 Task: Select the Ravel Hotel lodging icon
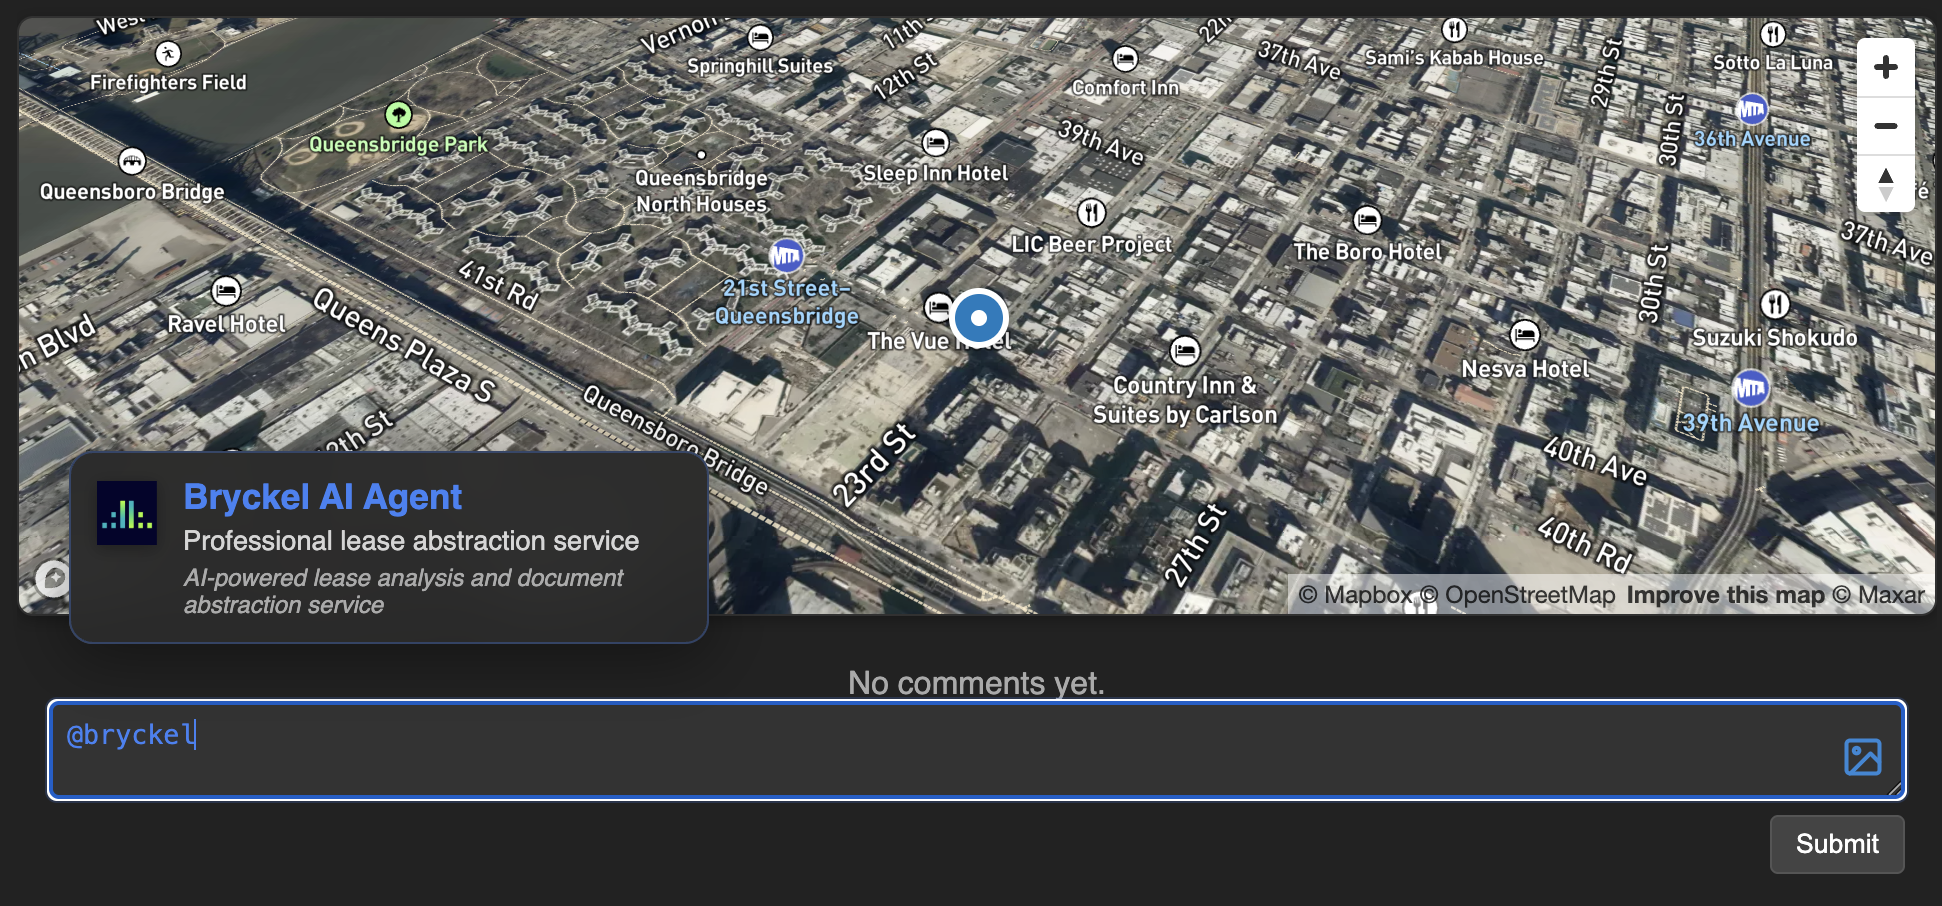pyautogui.click(x=226, y=291)
